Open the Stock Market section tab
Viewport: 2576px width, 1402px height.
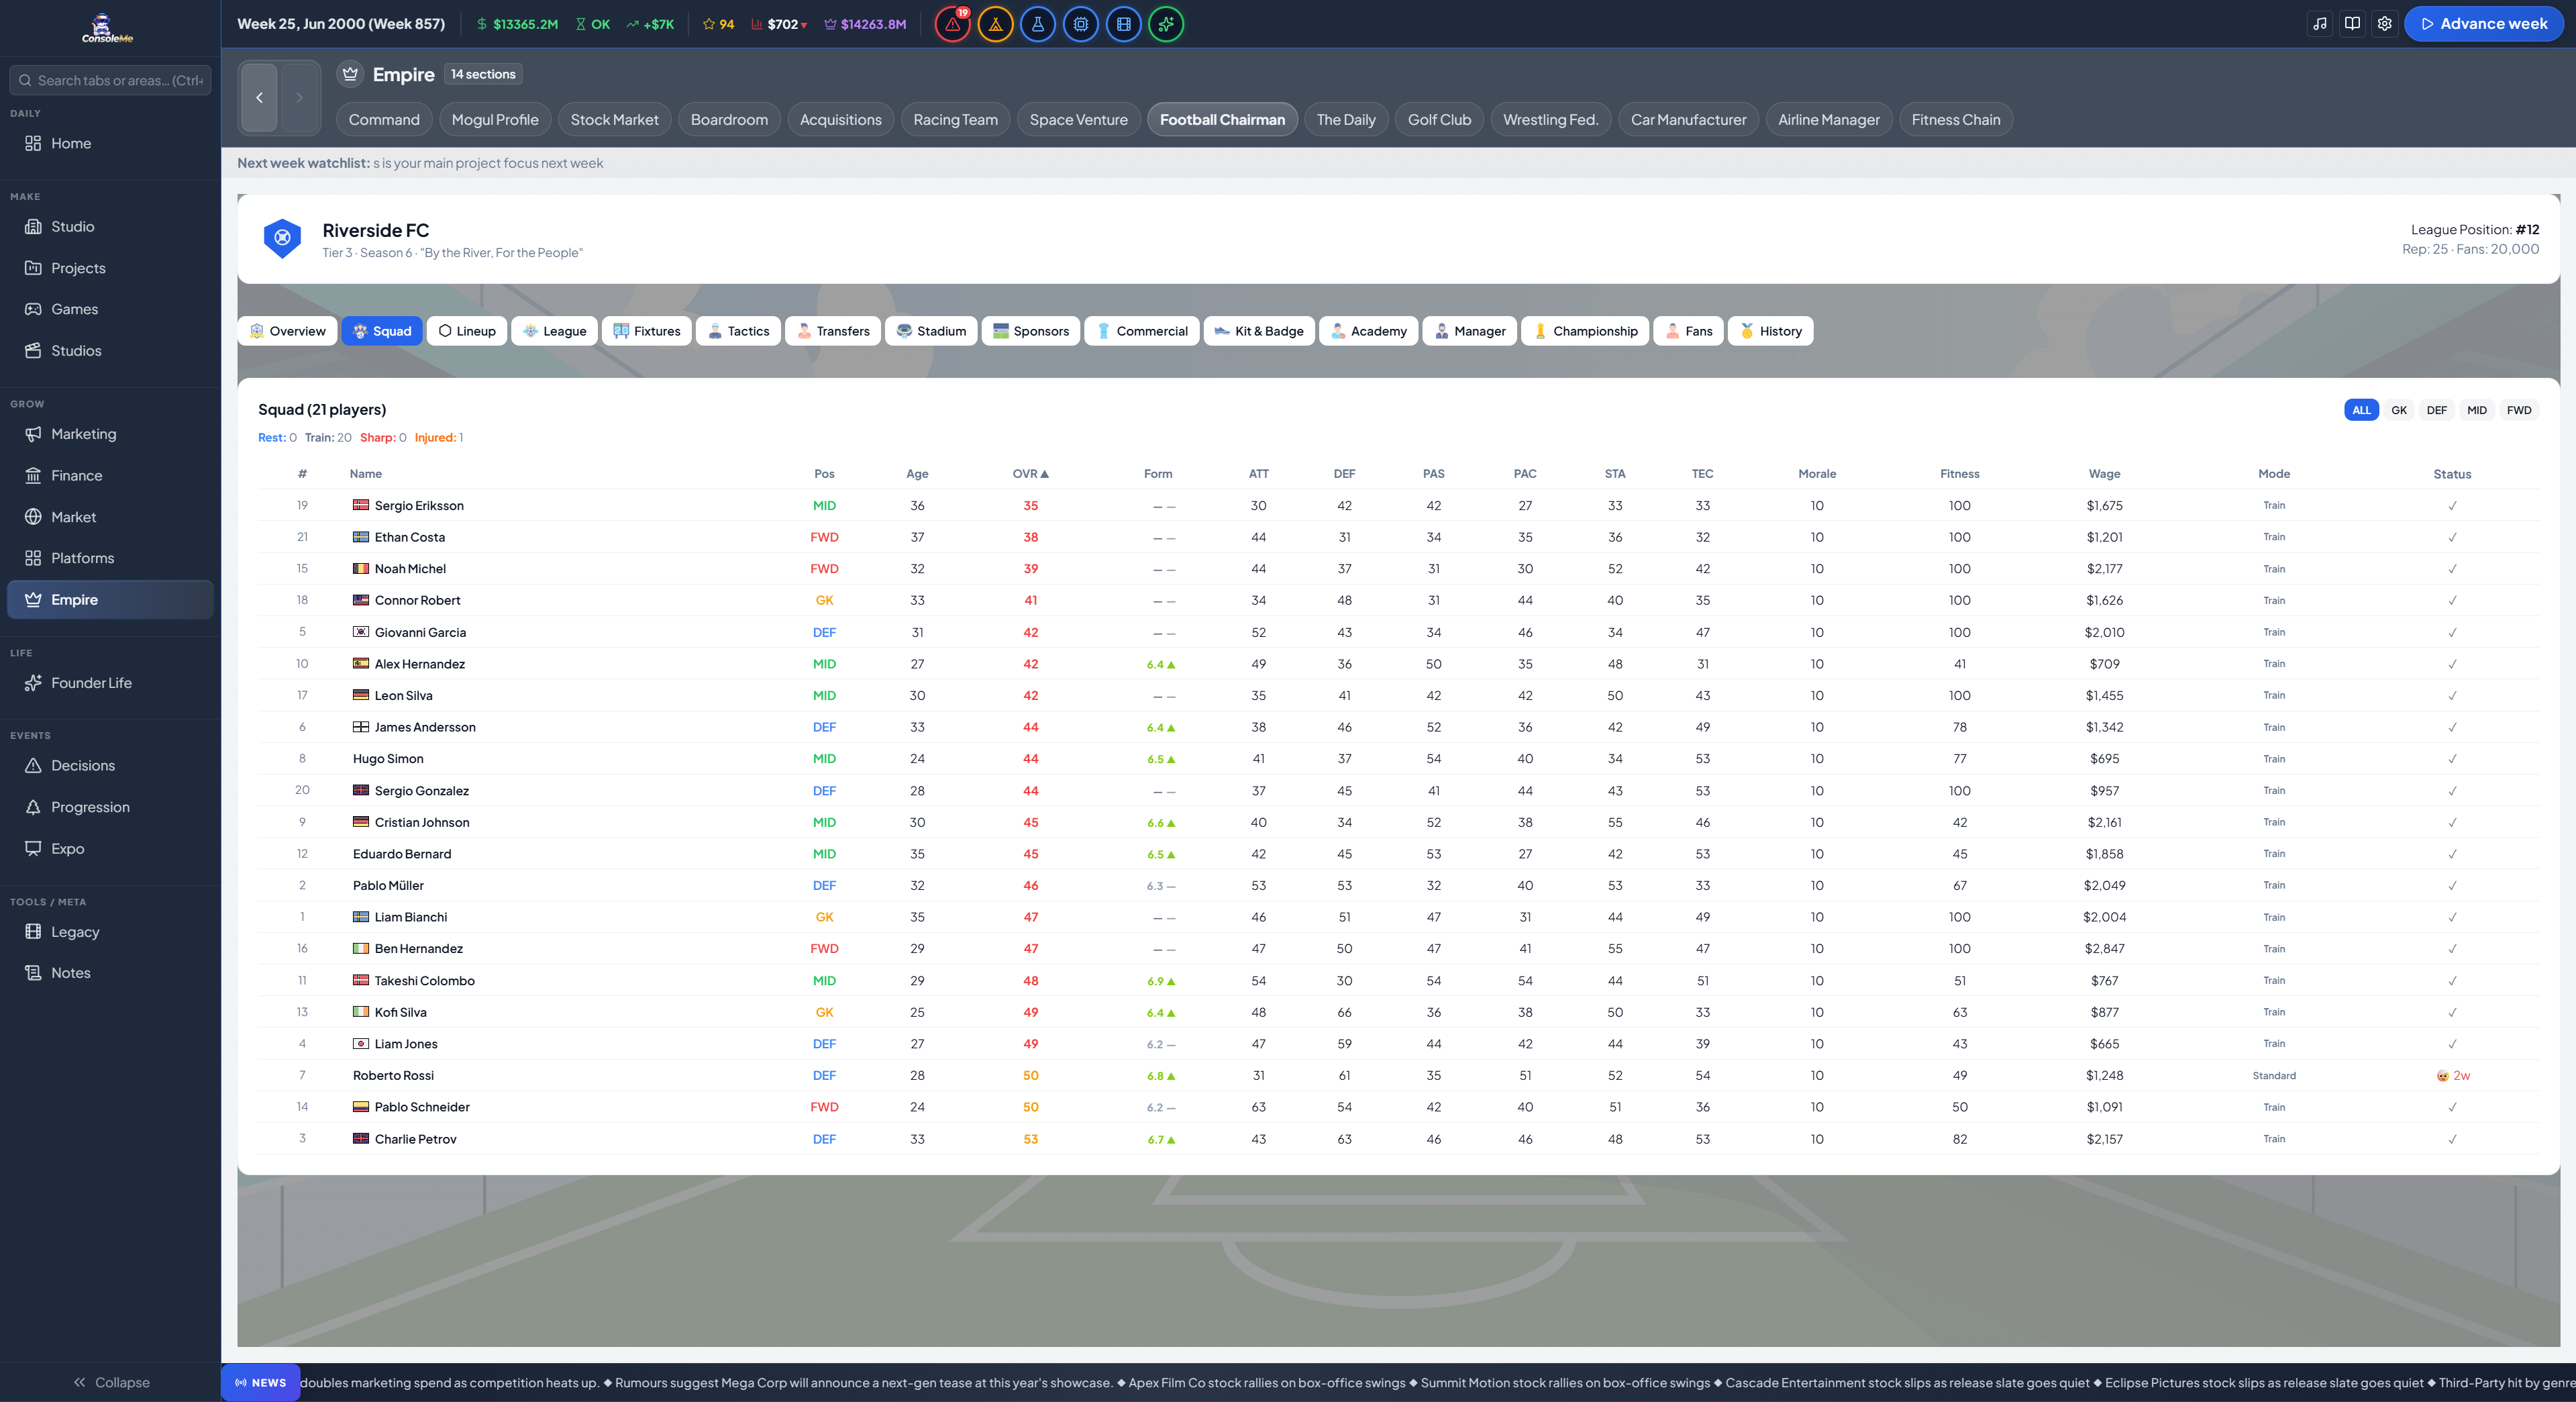(x=614, y=119)
